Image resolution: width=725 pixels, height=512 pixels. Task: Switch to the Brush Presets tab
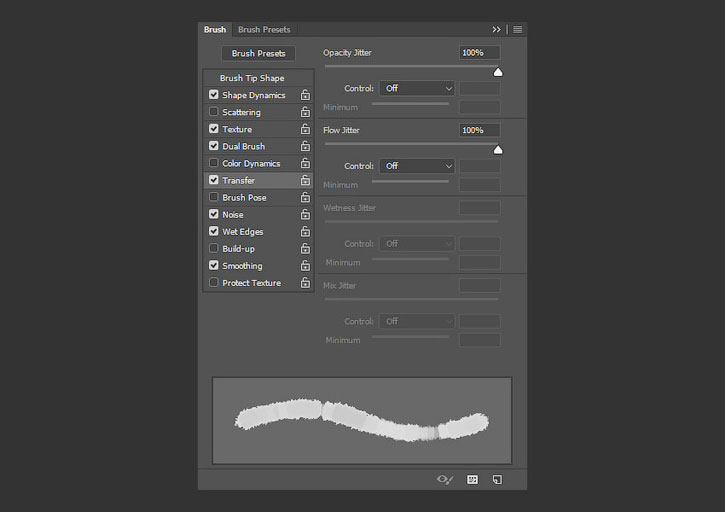click(x=264, y=30)
